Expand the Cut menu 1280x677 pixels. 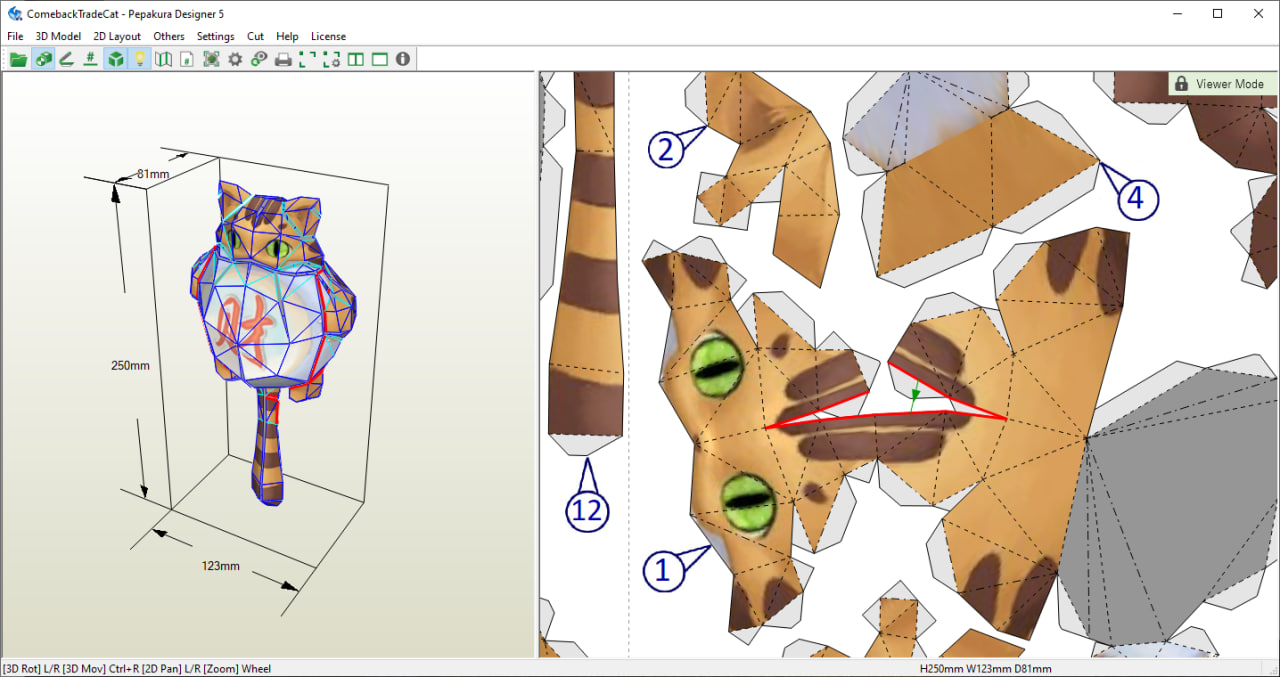255,36
